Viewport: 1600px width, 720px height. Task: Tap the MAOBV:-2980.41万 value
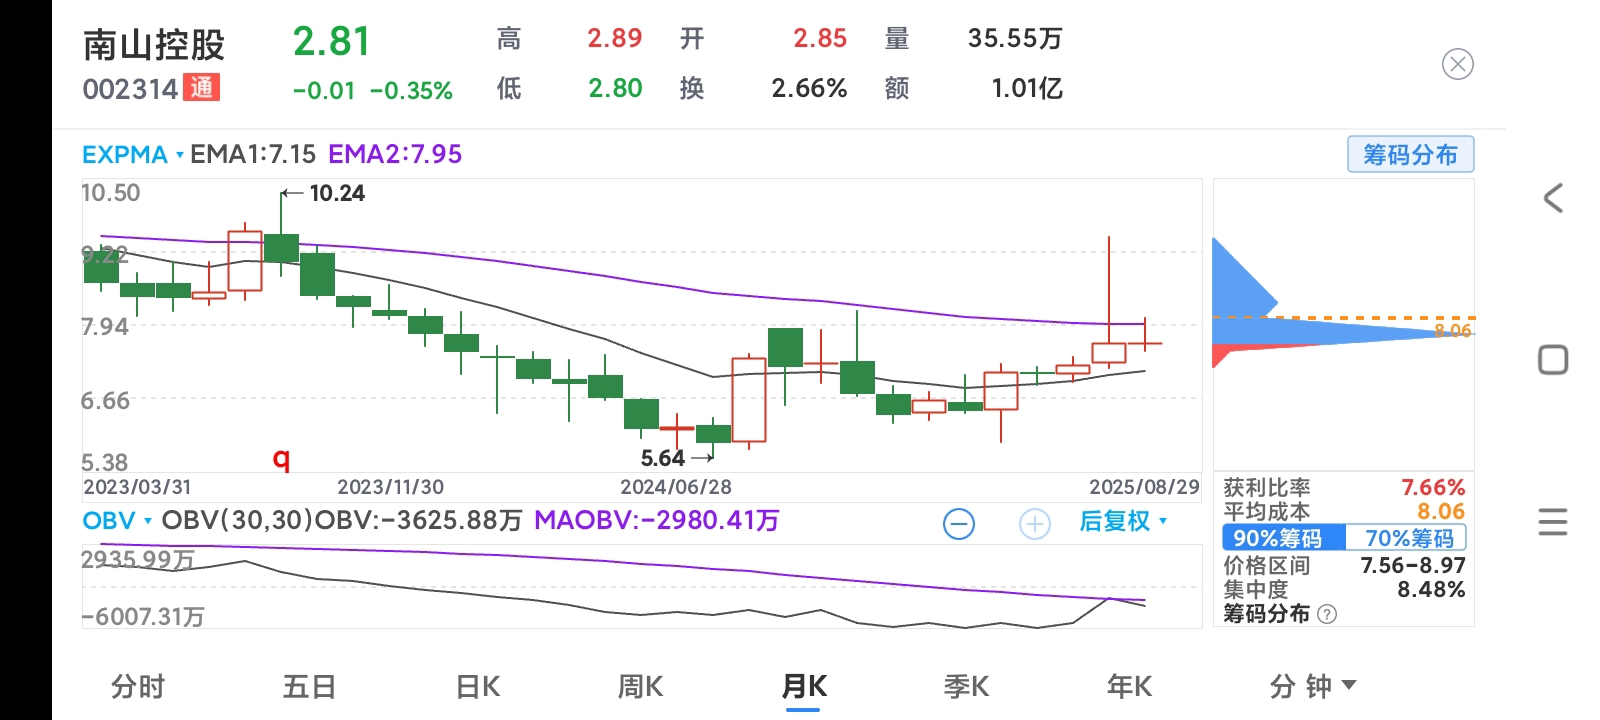point(656,521)
